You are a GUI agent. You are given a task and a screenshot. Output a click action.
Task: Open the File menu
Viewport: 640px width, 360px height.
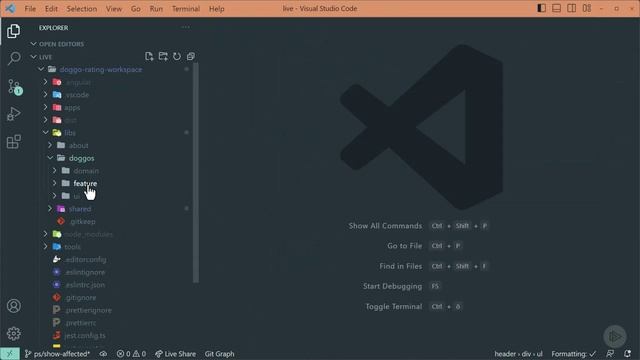(30, 9)
